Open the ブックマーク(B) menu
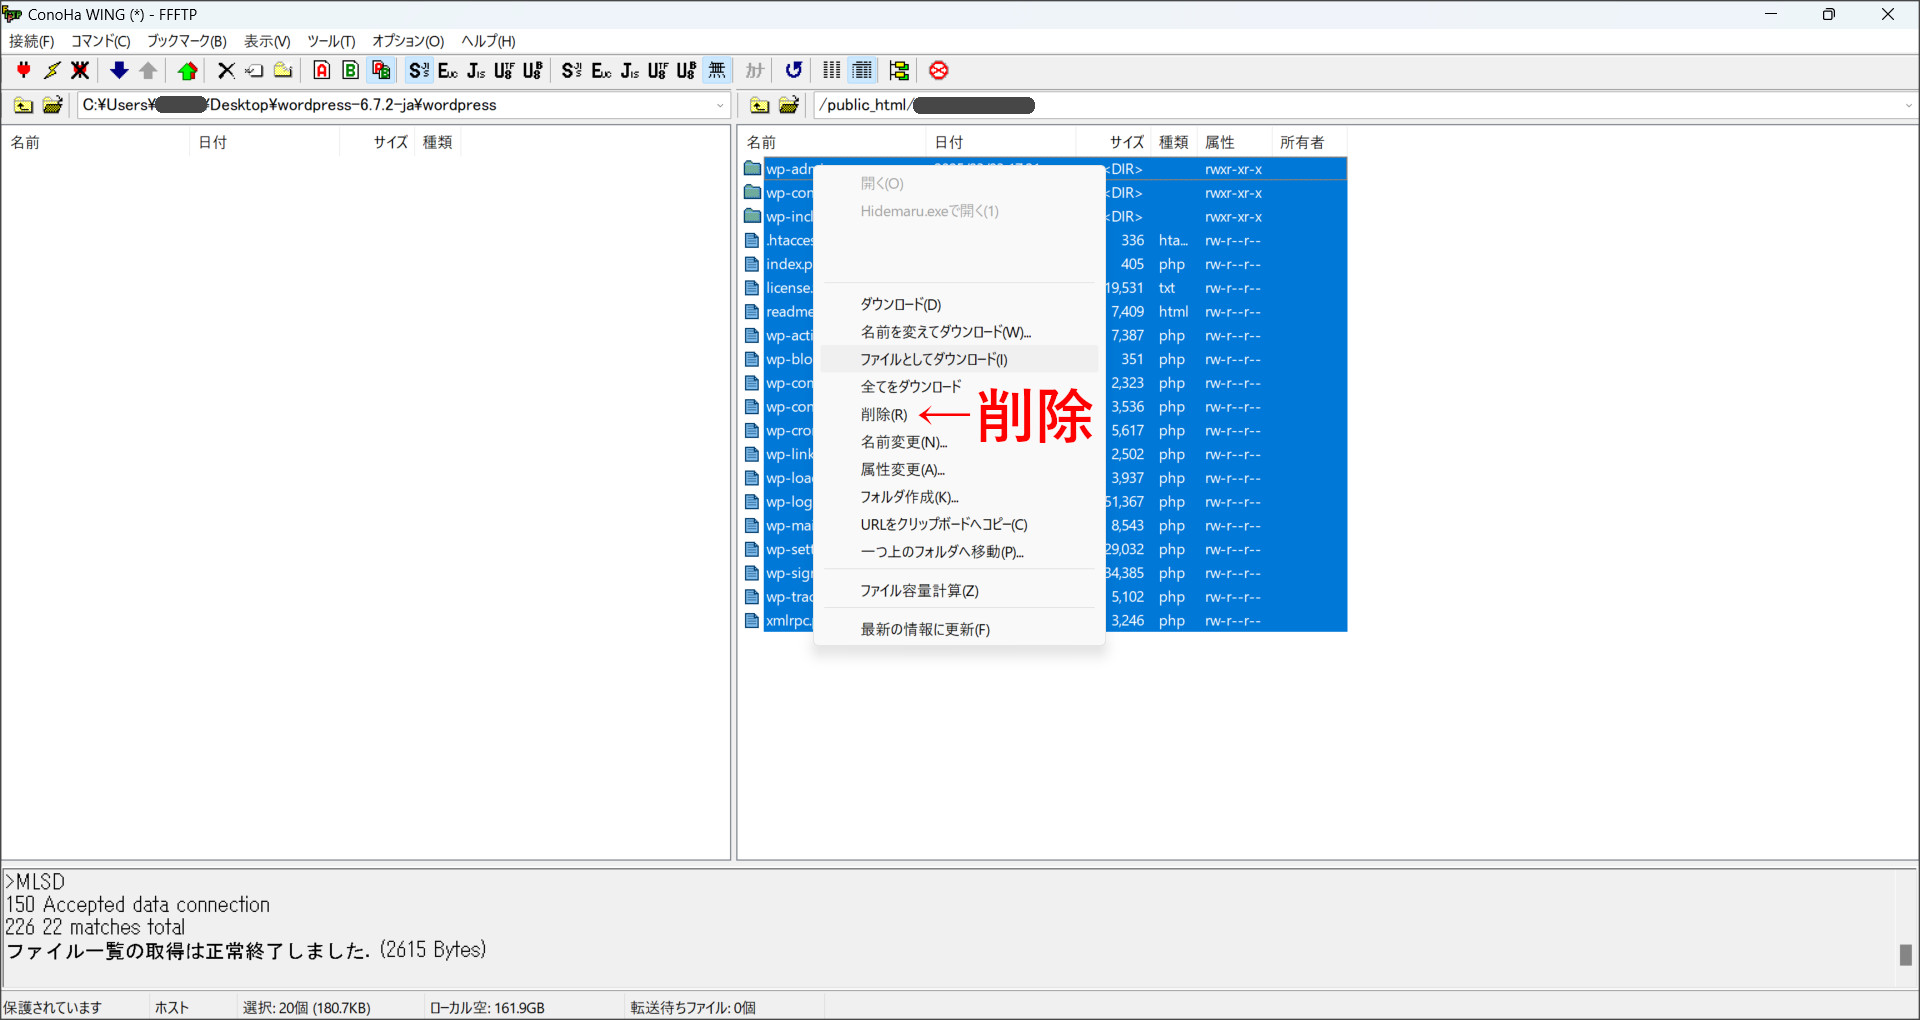1920x1020 pixels. point(187,41)
